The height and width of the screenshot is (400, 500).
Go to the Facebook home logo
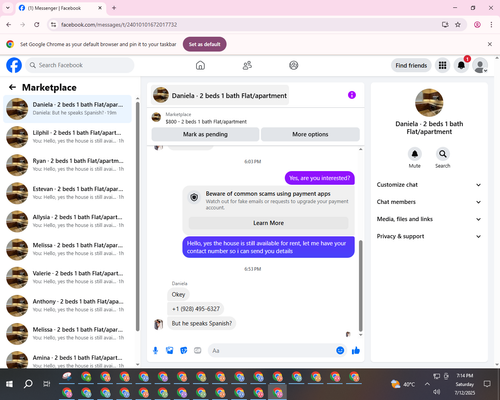pos(14,65)
